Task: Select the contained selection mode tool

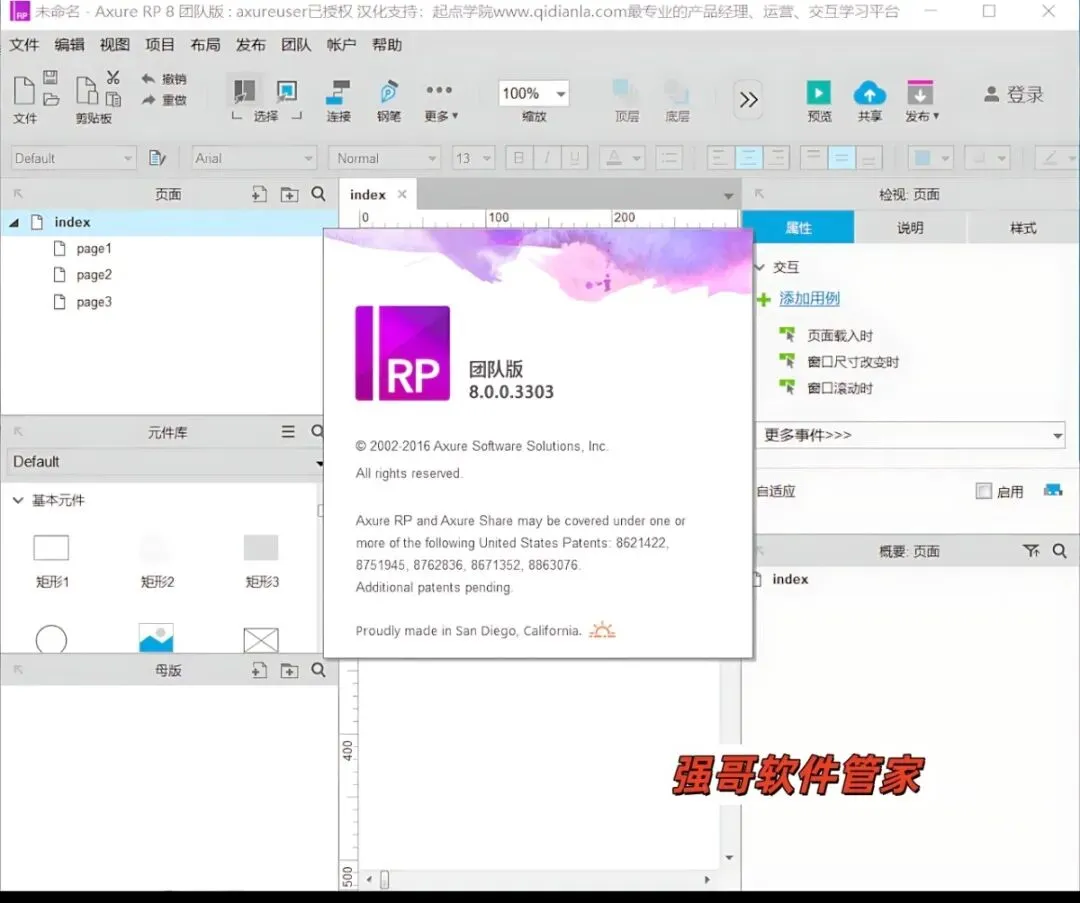Action: (x=287, y=91)
